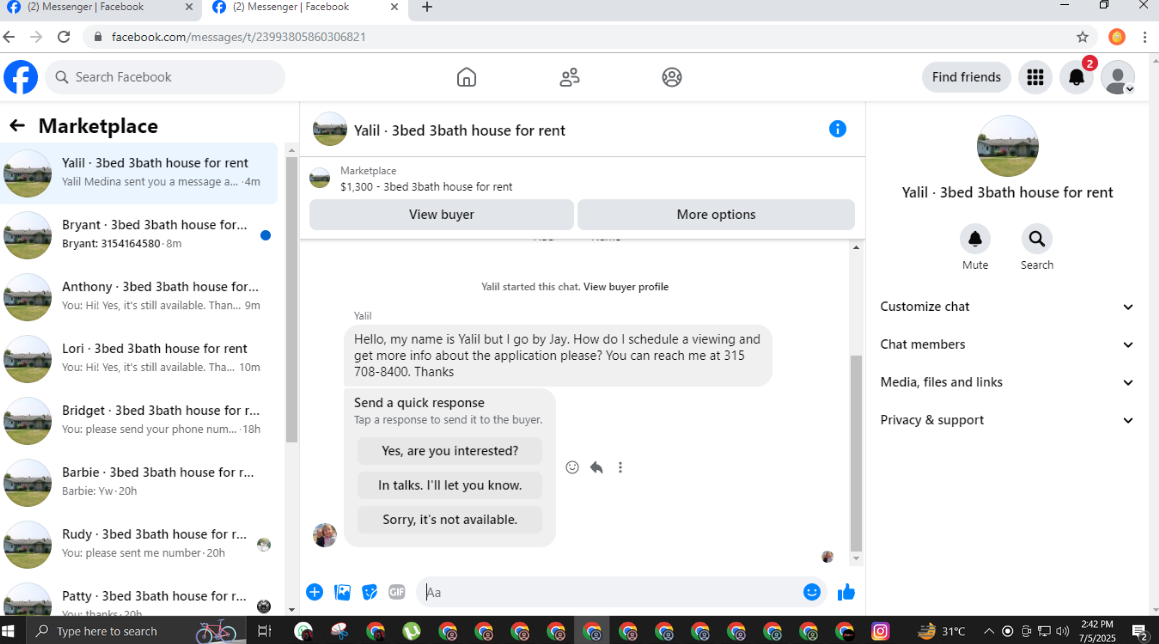Click the Facebook logo

coord(21,77)
